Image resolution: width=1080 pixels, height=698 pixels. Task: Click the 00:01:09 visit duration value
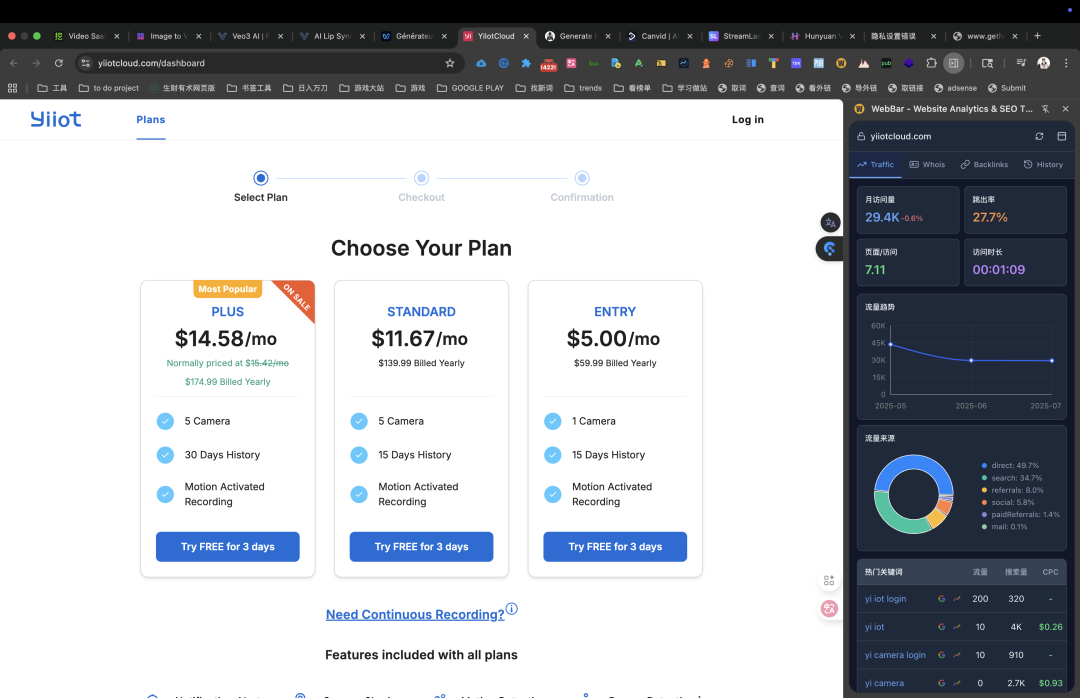click(x=998, y=270)
